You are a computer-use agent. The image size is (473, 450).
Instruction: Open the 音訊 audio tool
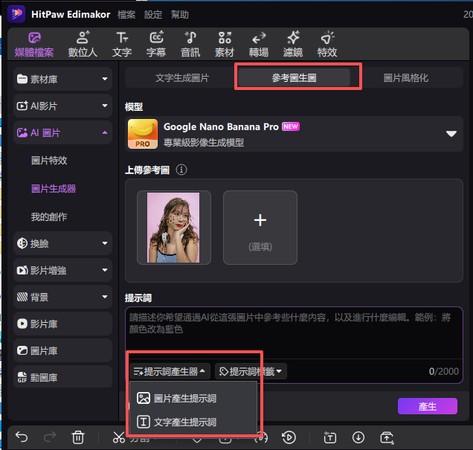coord(190,45)
